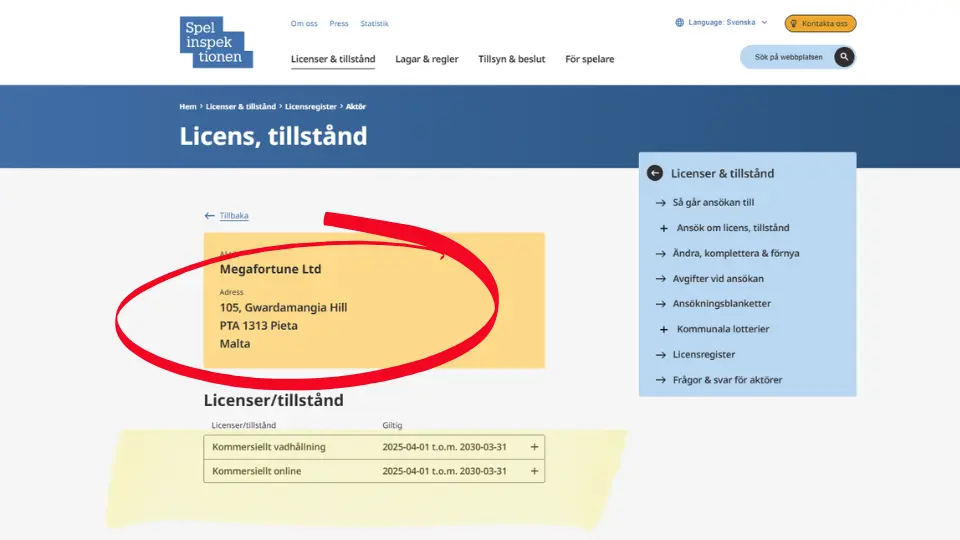Focus the Sök på webbplatsen search field

click(789, 57)
